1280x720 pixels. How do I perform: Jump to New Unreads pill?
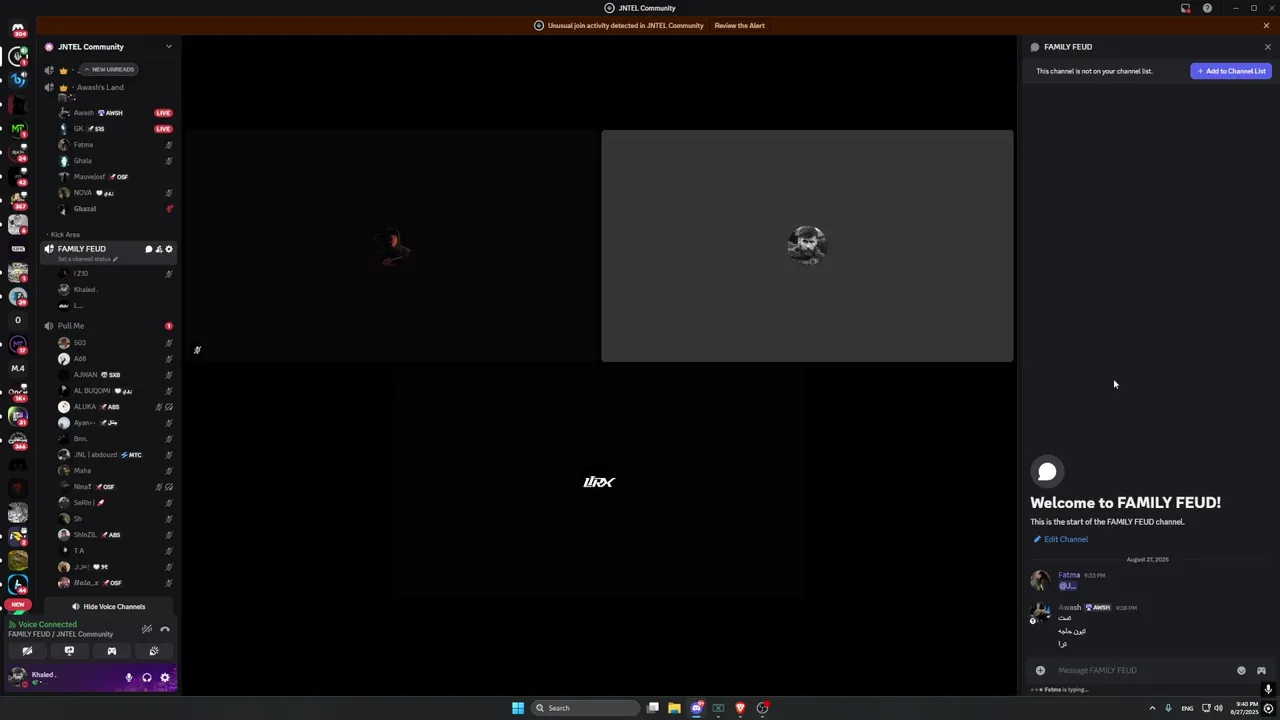coord(109,70)
